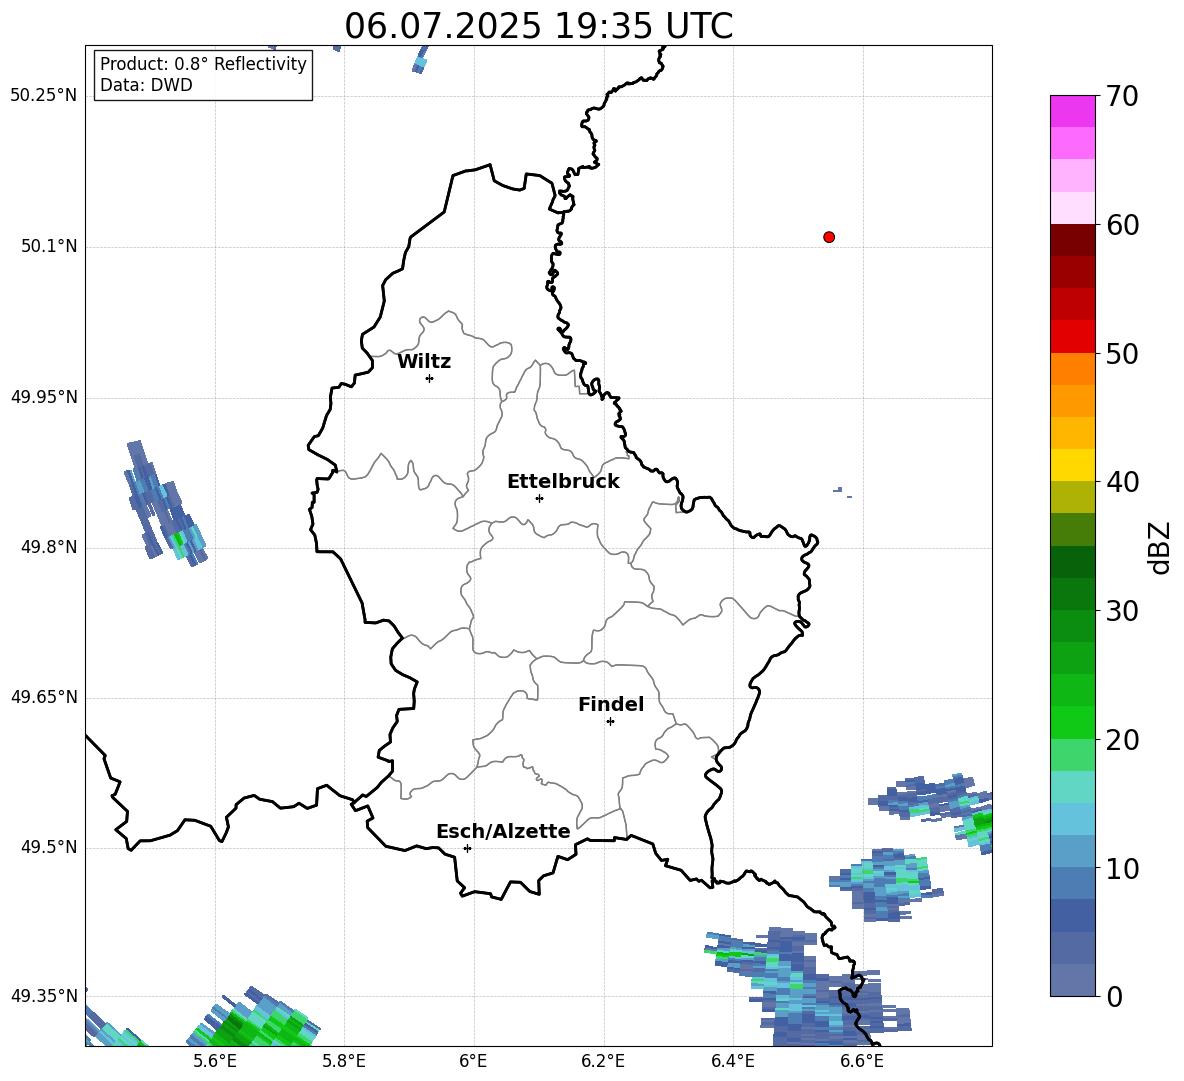Click the 50 colorbar tick label
Image resolution: width=1184 pixels, height=1081 pixels.
[x=1122, y=354]
